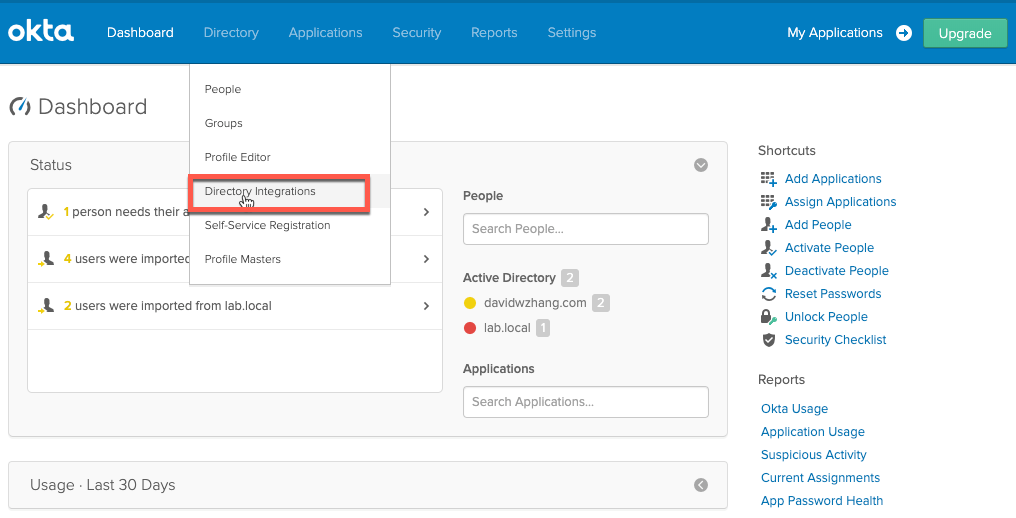This screenshot has width=1016, height=518.
Task: Select Directory Integrations from the menu
Action: coord(260,191)
